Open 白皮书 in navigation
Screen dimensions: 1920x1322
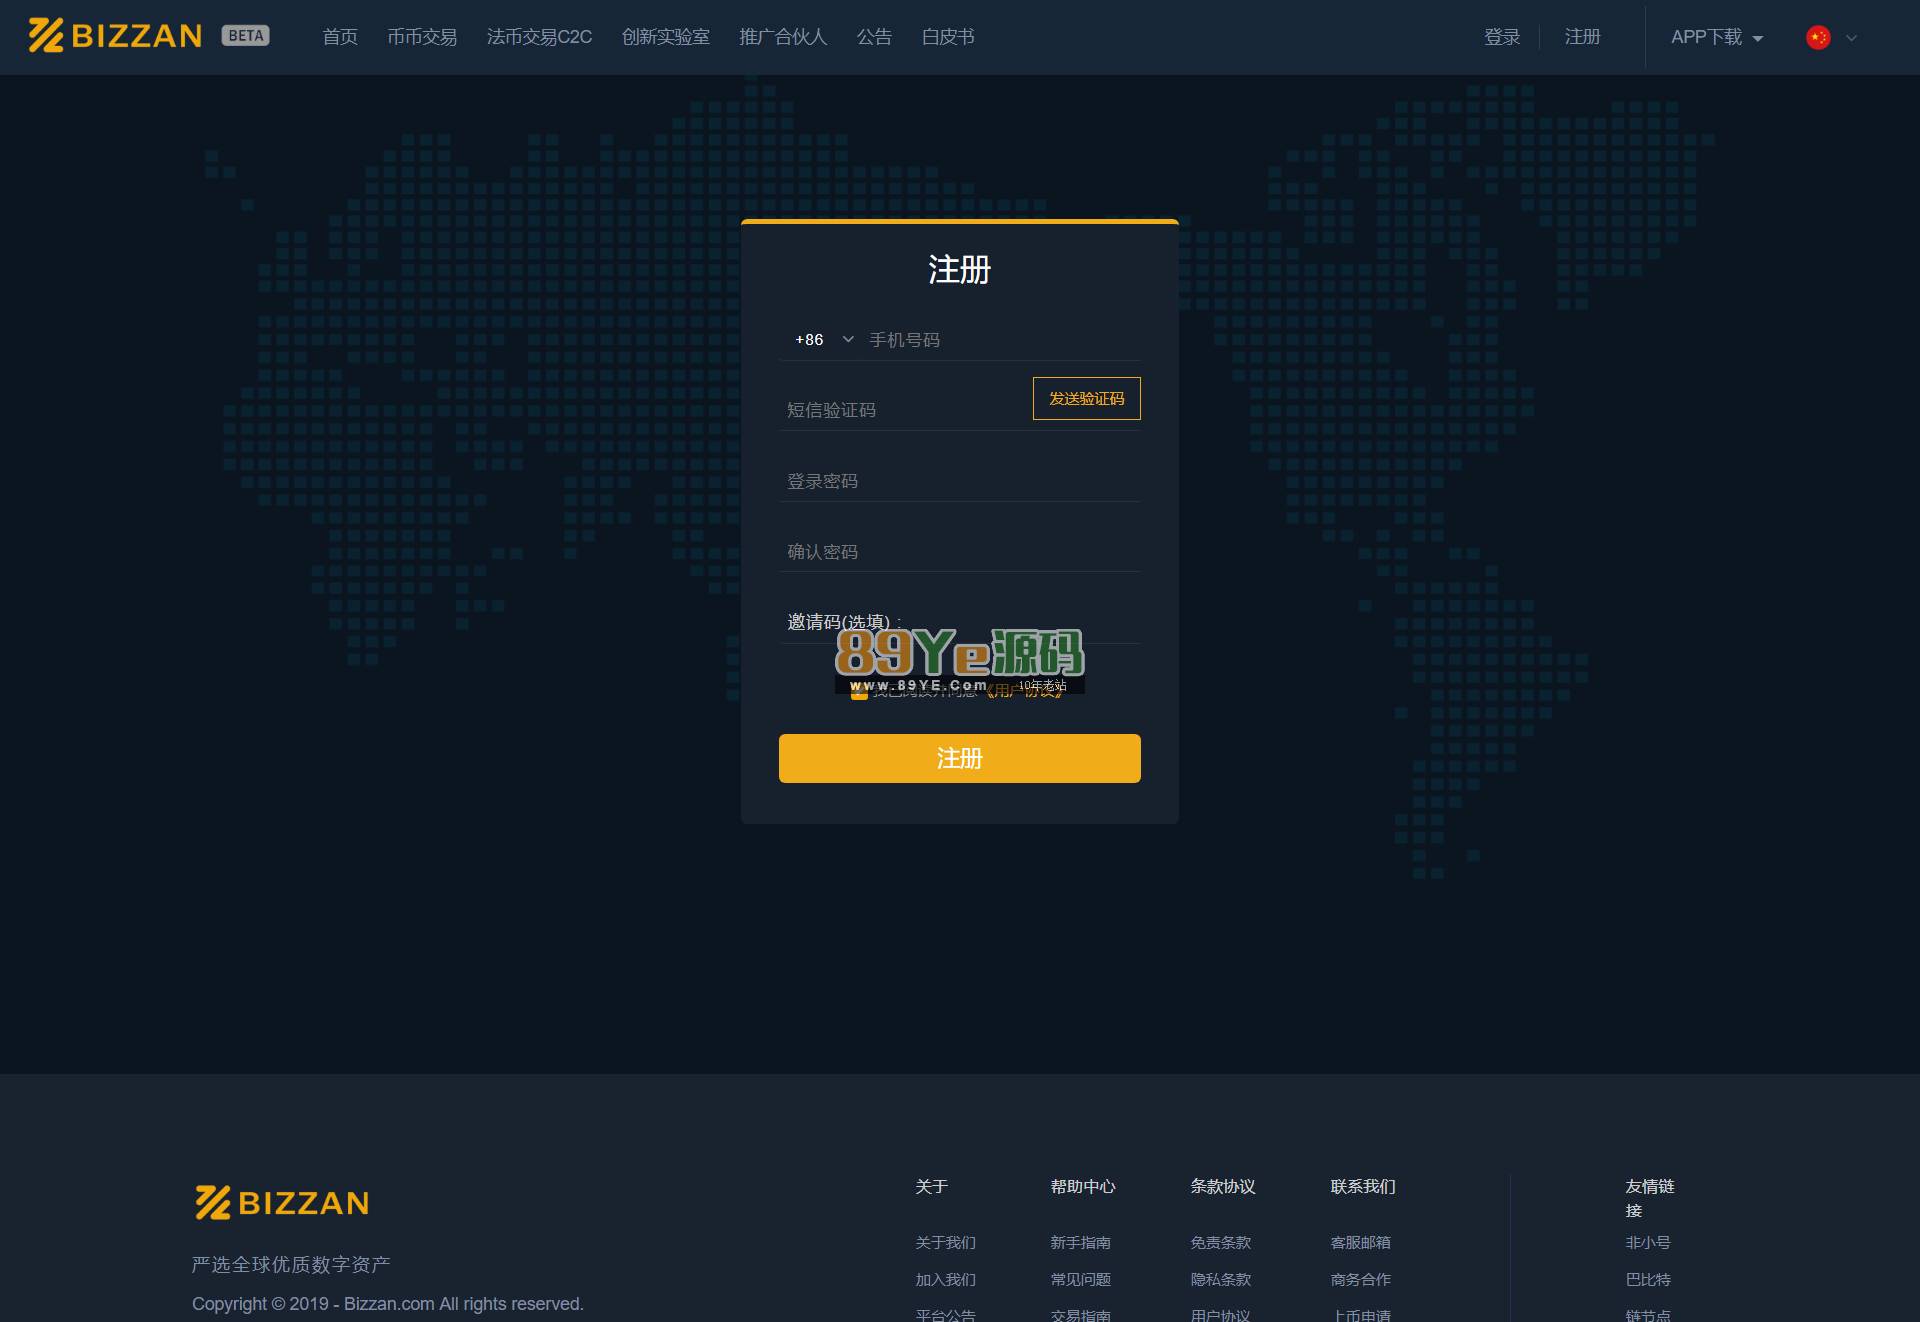click(x=948, y=37)
